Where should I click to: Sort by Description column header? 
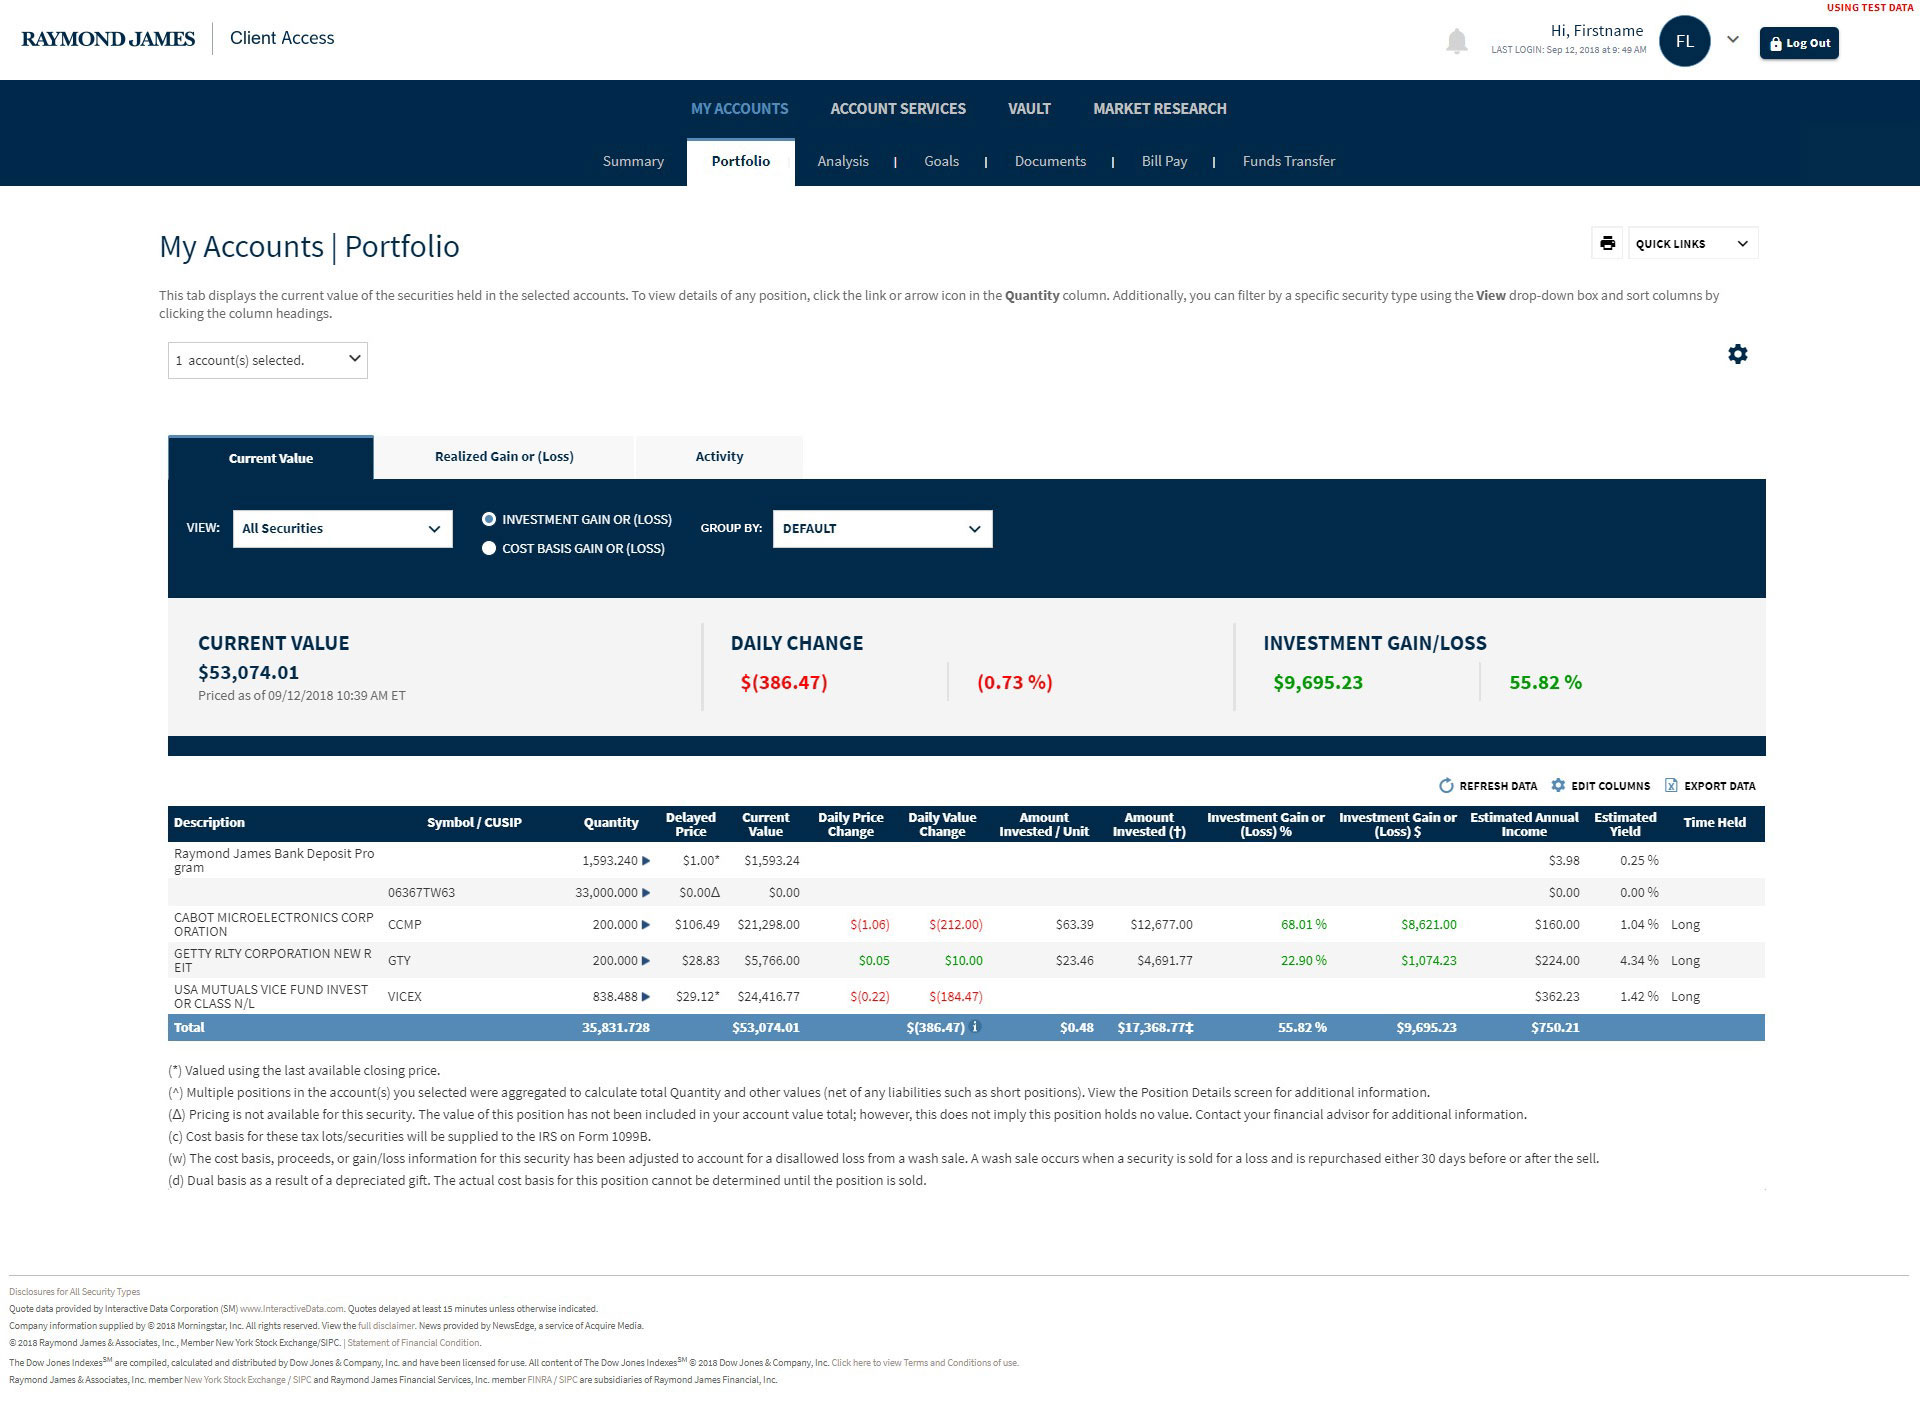coord(209,823)
